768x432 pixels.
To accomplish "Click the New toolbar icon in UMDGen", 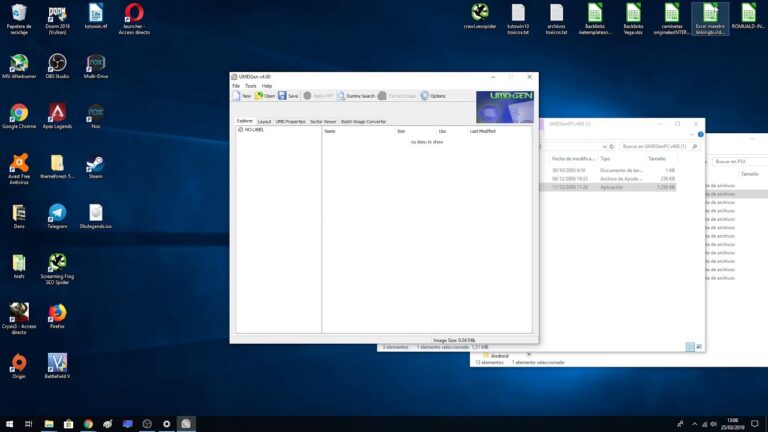I will pyautogui.click(x=238, y=96).
